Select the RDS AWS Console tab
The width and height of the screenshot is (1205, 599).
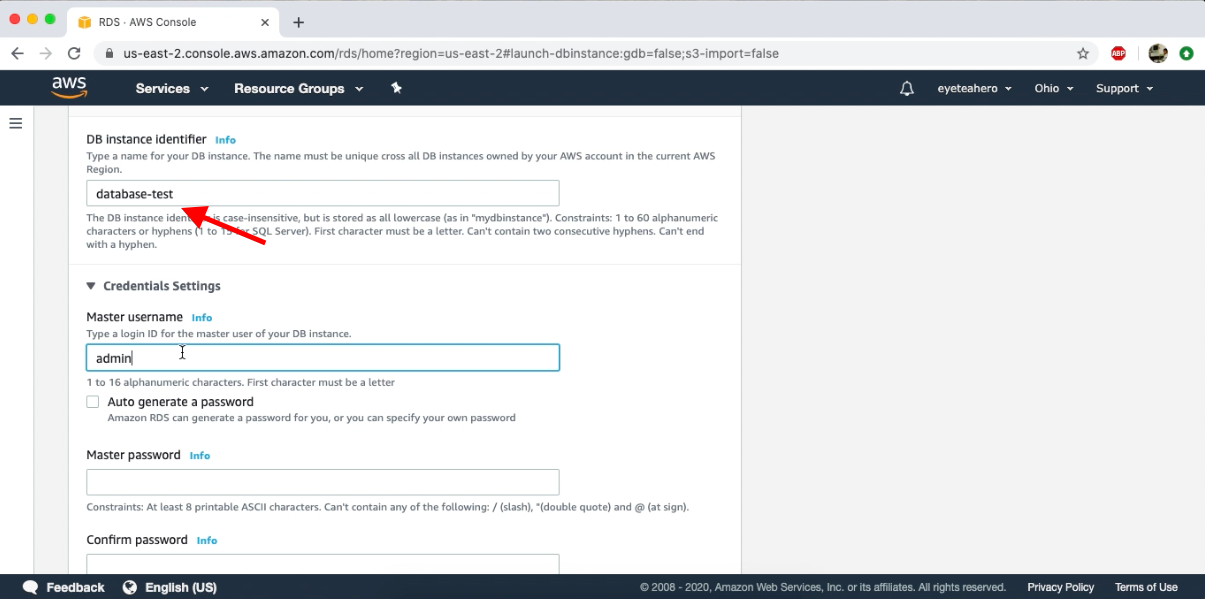(175, 22)
